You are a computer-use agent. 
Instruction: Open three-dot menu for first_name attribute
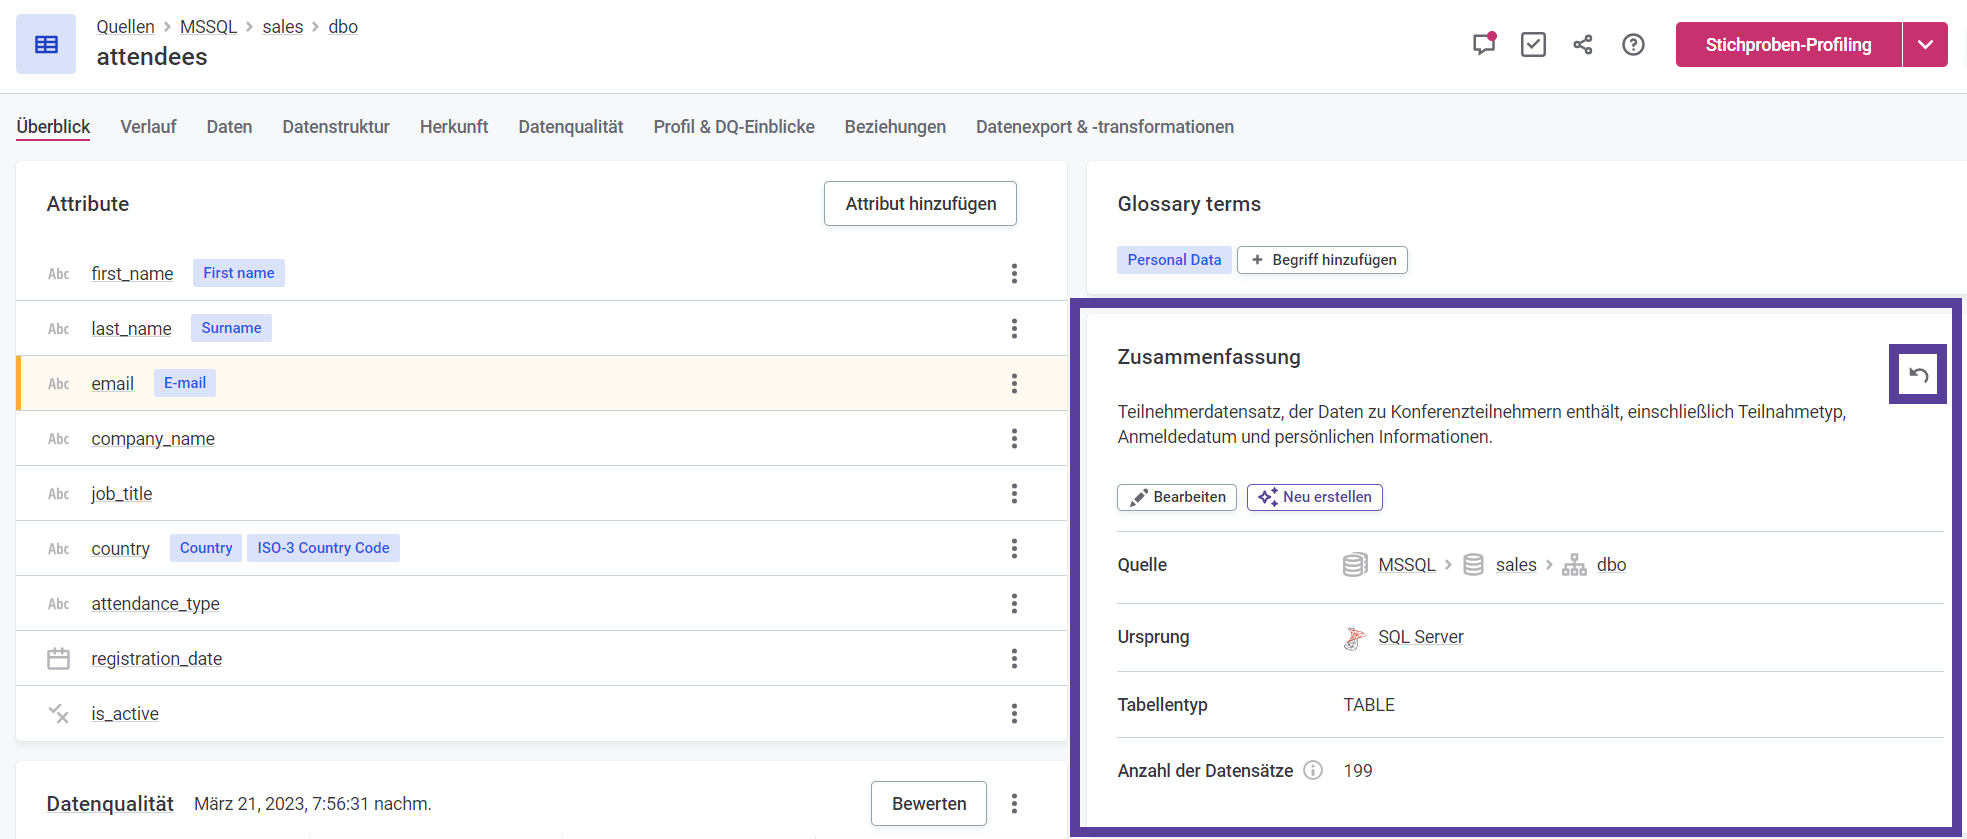point(1014,274)
